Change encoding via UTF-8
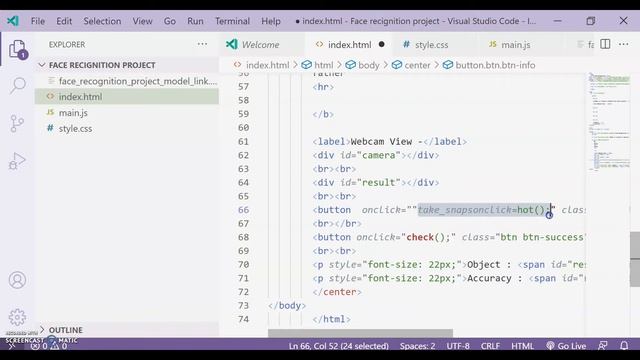The image size is (640, 360). (458, 346)
